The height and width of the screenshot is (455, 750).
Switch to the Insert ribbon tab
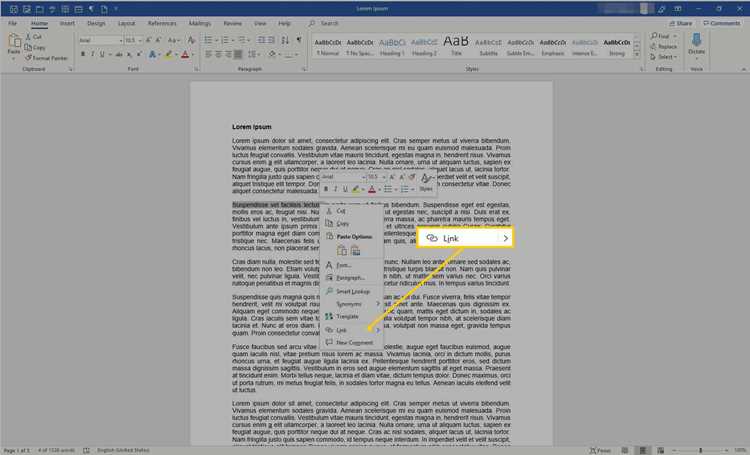coord(67,23)
